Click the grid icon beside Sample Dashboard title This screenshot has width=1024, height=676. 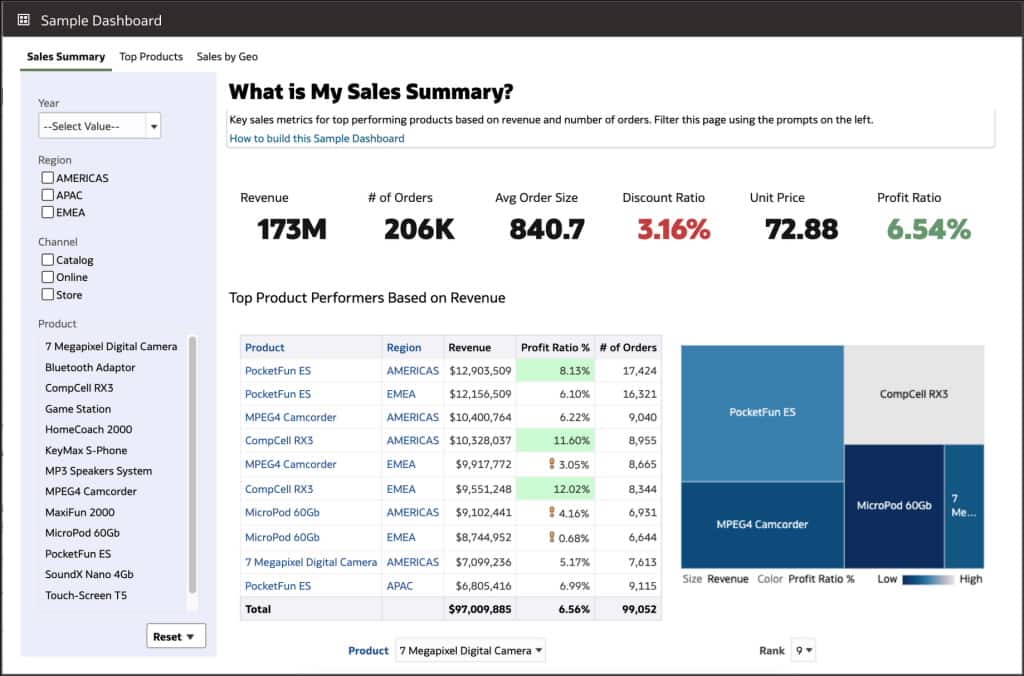tap(25, 20)
